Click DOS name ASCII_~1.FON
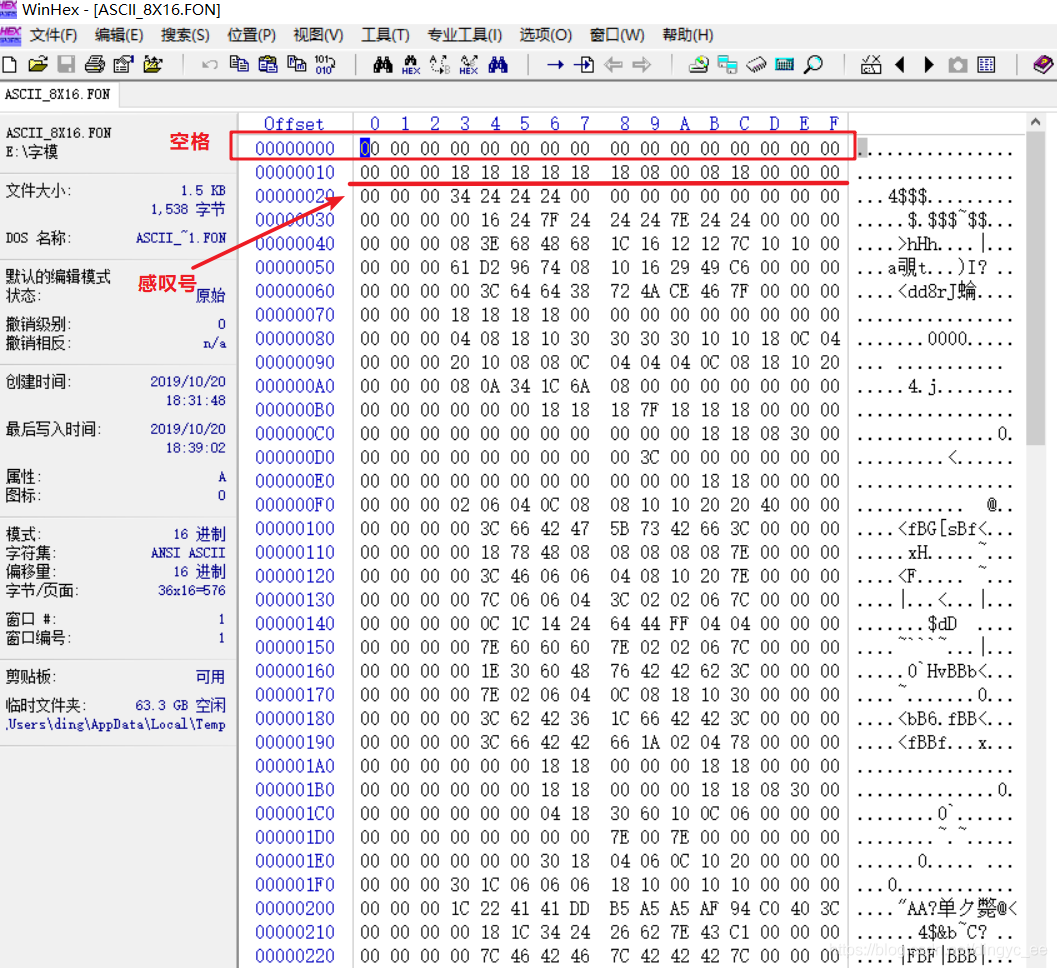Screen dimensions: 1057x968 pyautogui.click(x=181, y=238)
